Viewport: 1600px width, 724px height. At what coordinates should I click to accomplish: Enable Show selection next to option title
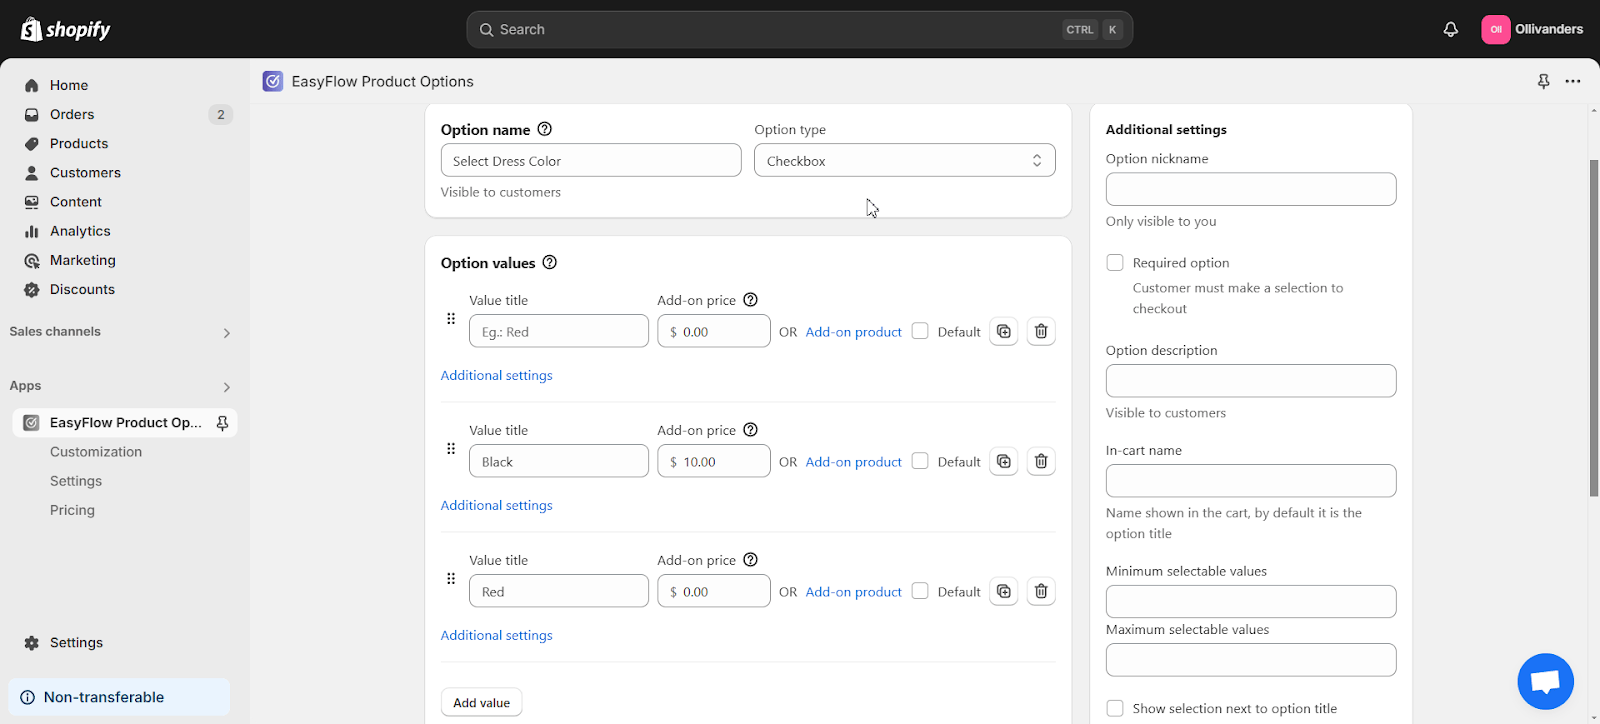pos(1115,708)
